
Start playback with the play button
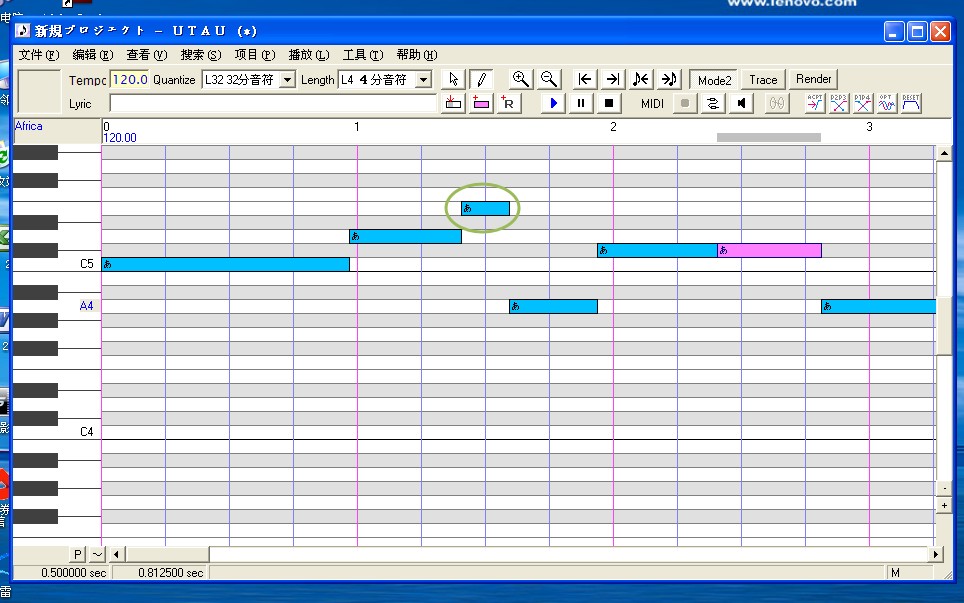click(553, 103)
